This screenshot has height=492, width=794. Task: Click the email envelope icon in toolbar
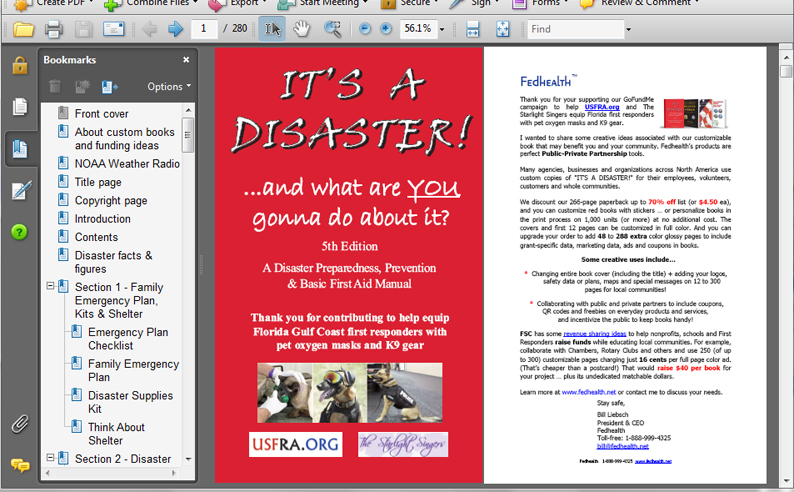tap(113, 29)
